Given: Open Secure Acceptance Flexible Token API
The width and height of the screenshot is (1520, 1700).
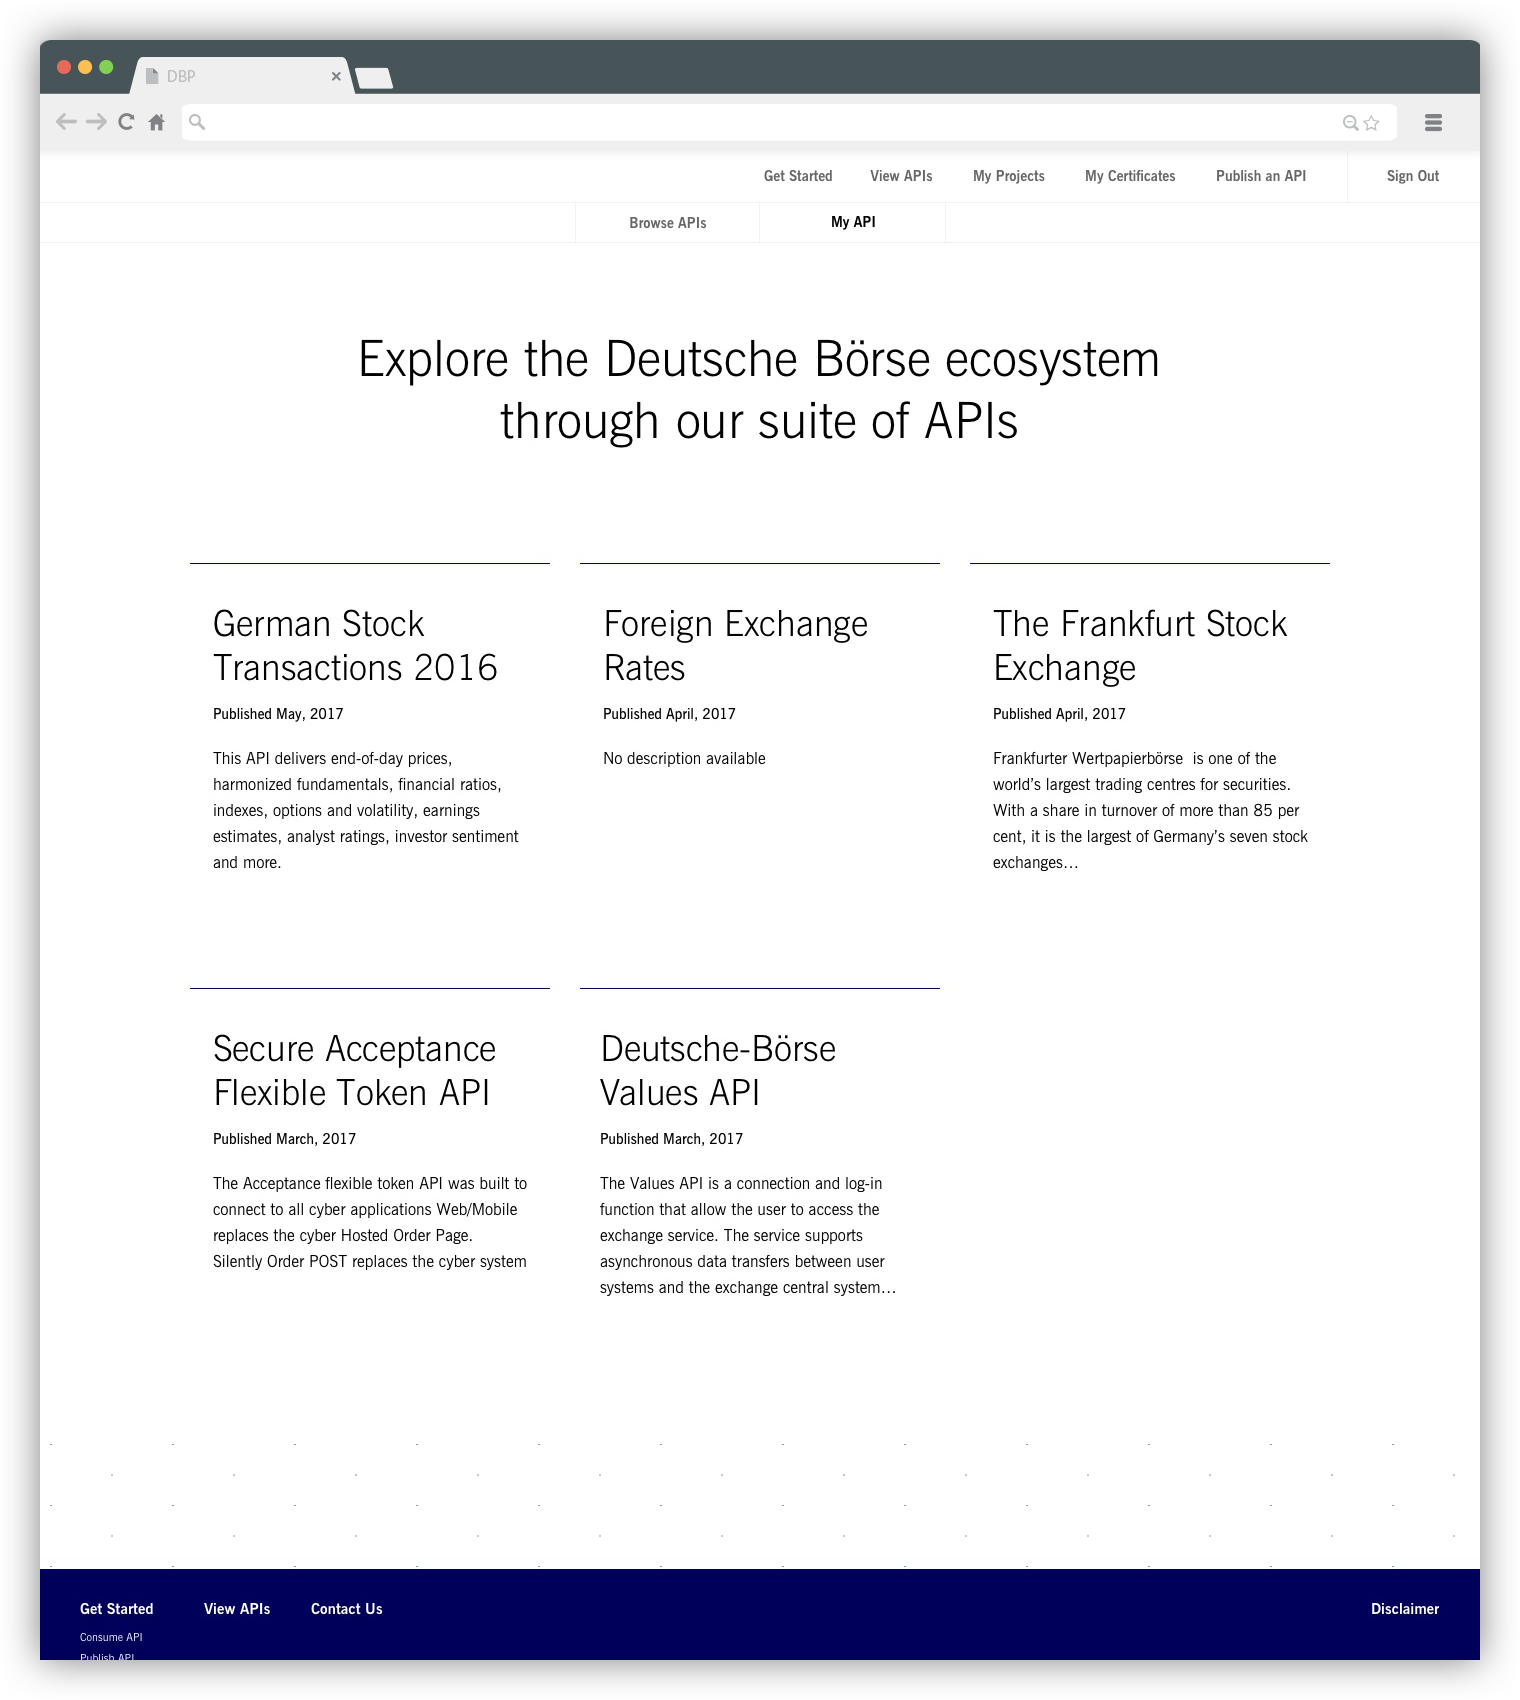Looking at the screenshot, I should tap(354, 1070).
